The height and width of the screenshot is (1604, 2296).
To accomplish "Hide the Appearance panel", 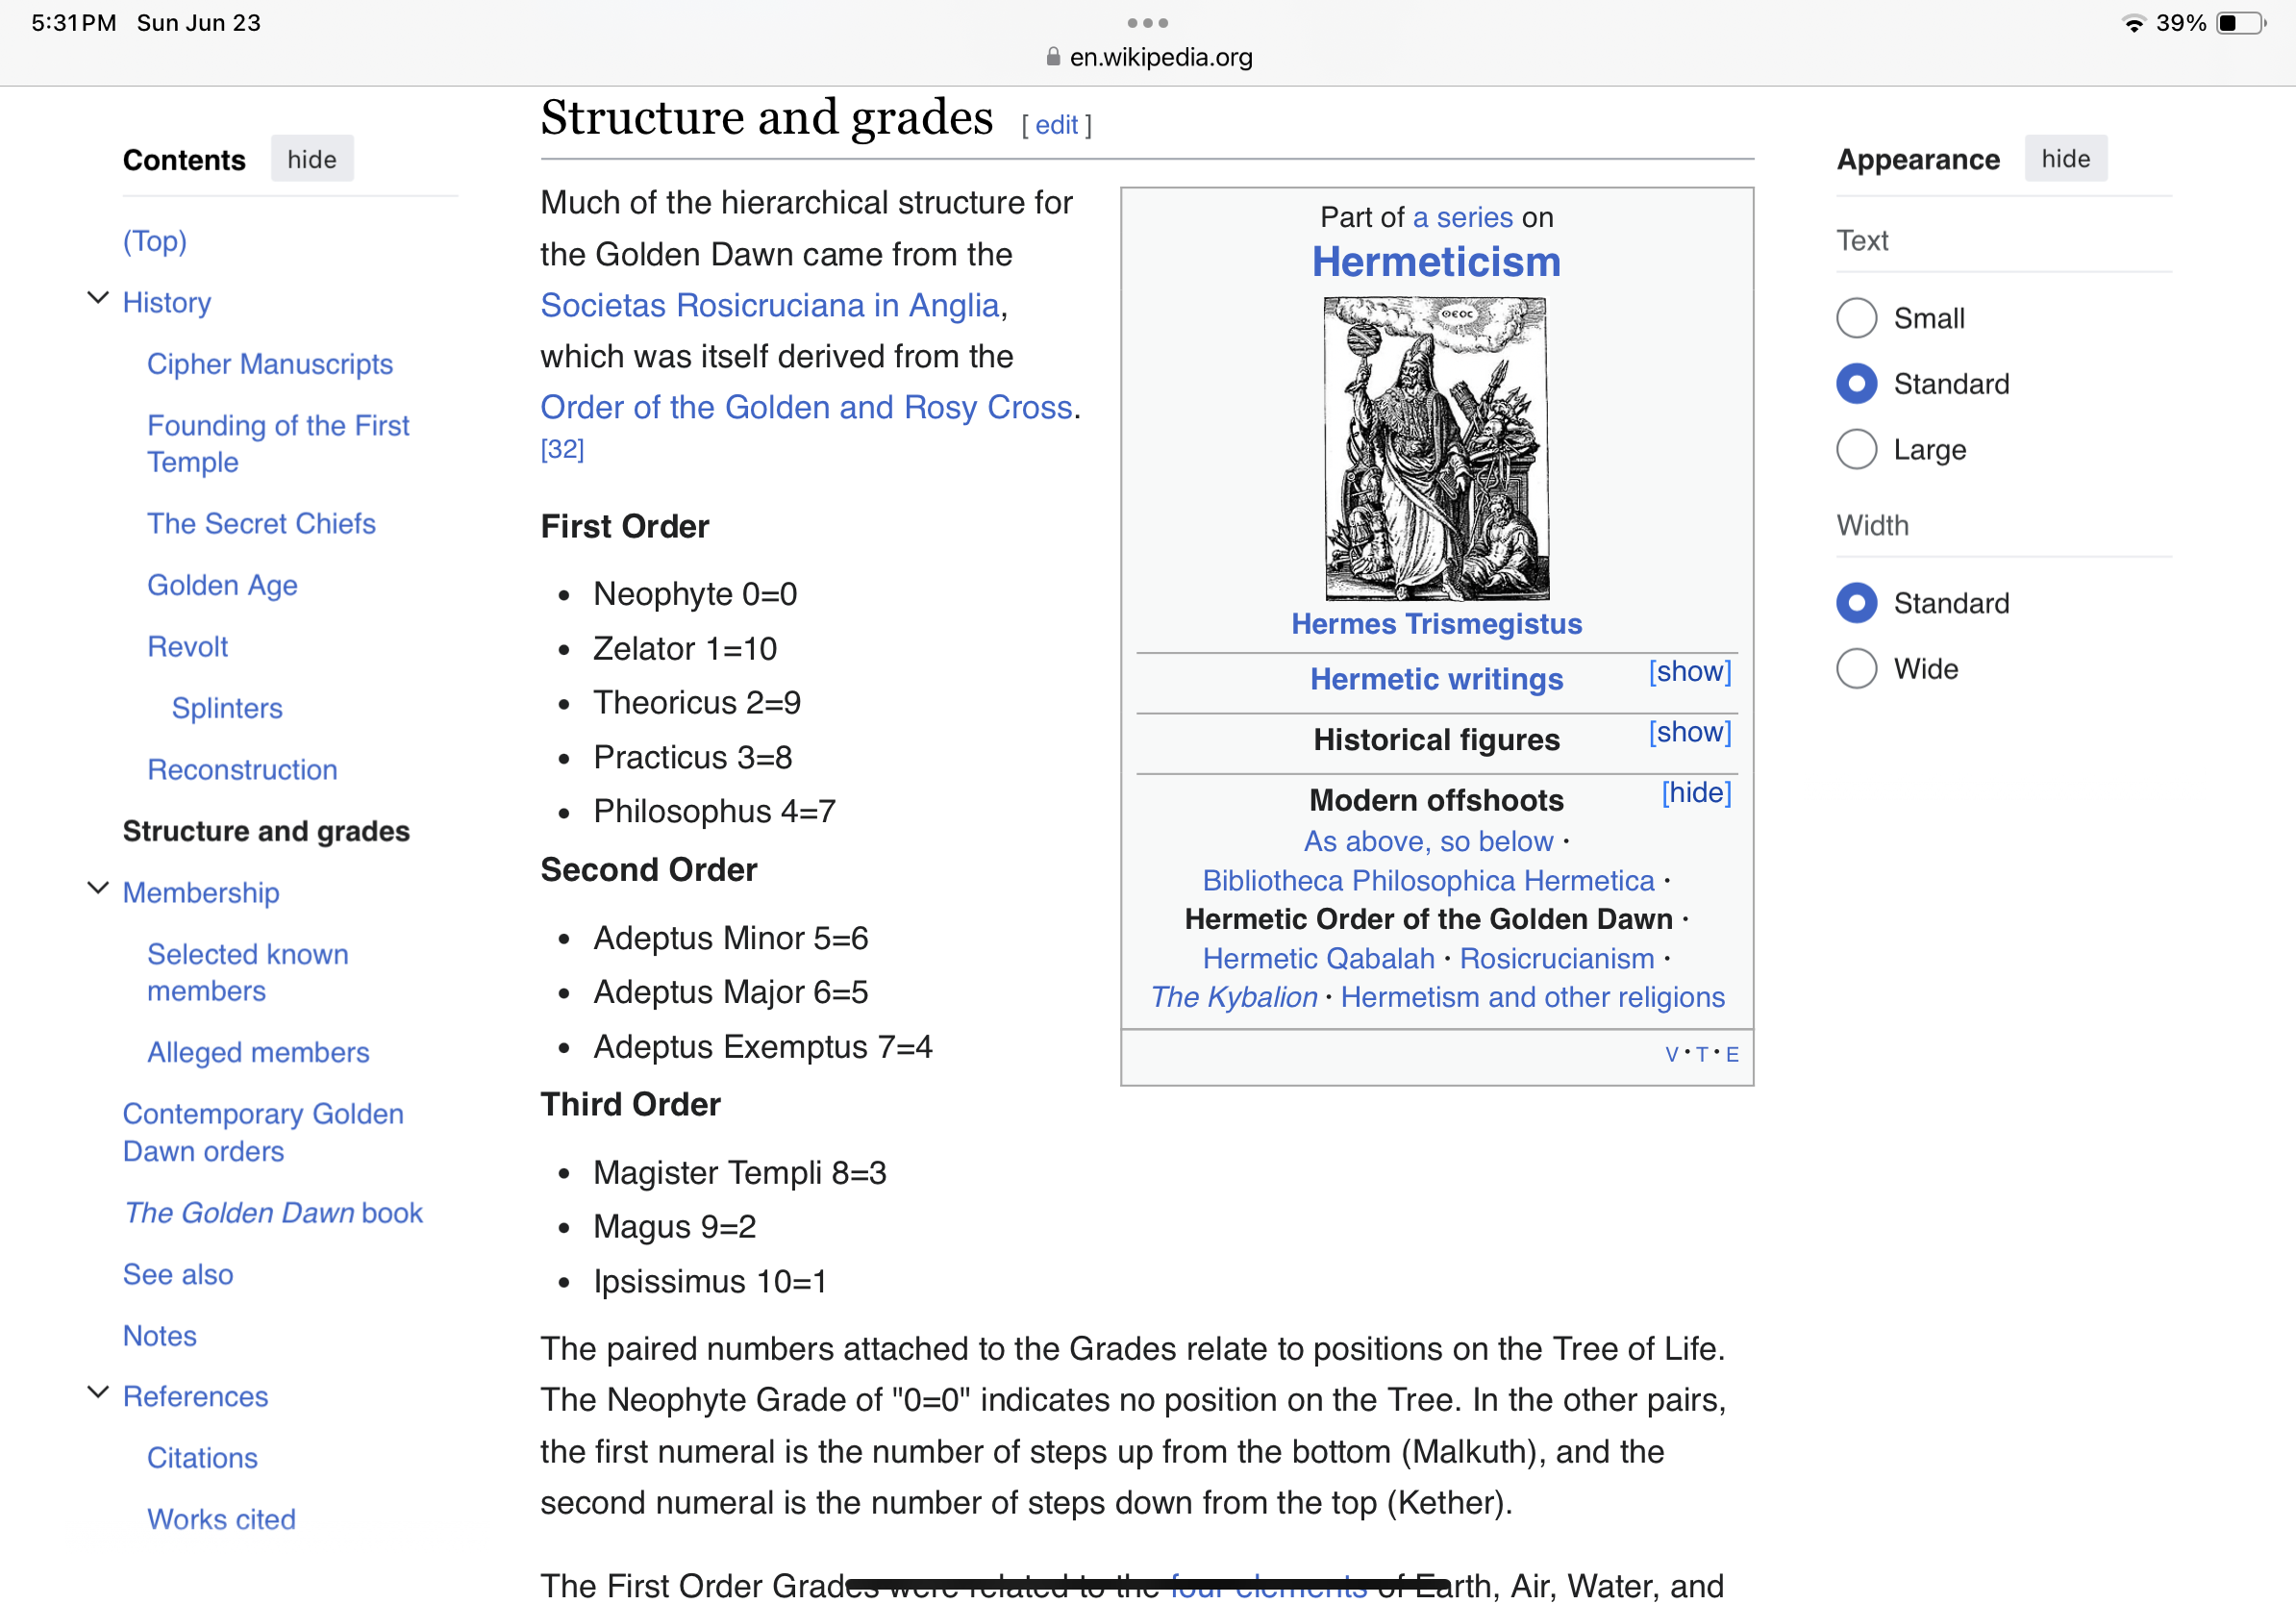I will (x=2065, y=159).
